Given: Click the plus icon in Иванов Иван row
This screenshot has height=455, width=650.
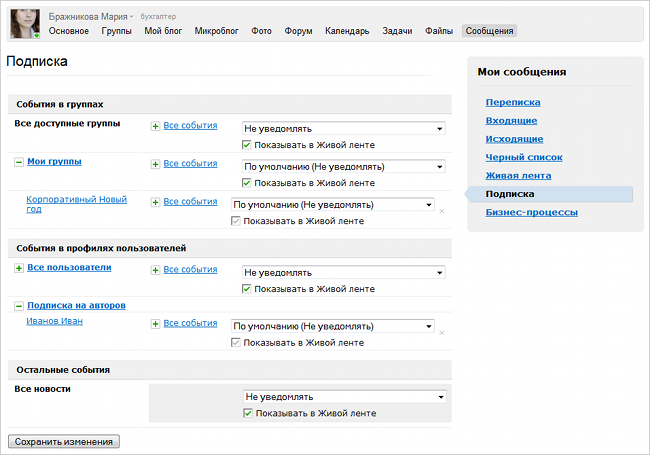Looking at the screenshot, I should click(155, 324).
